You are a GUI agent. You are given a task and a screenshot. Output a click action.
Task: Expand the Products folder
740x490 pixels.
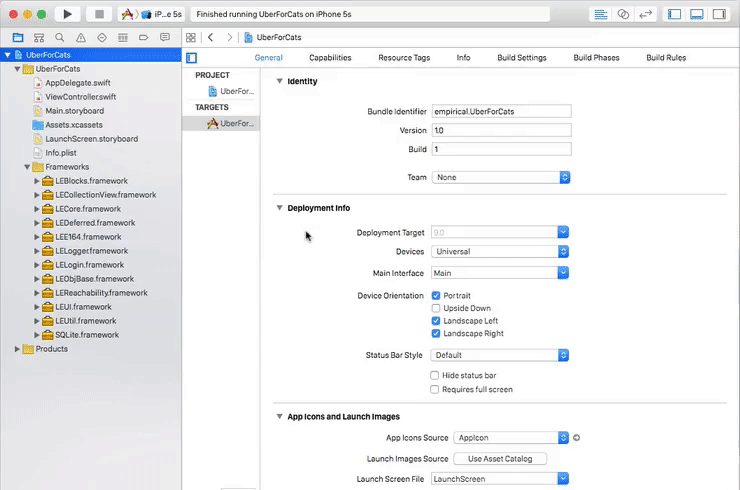coord(17,349)
